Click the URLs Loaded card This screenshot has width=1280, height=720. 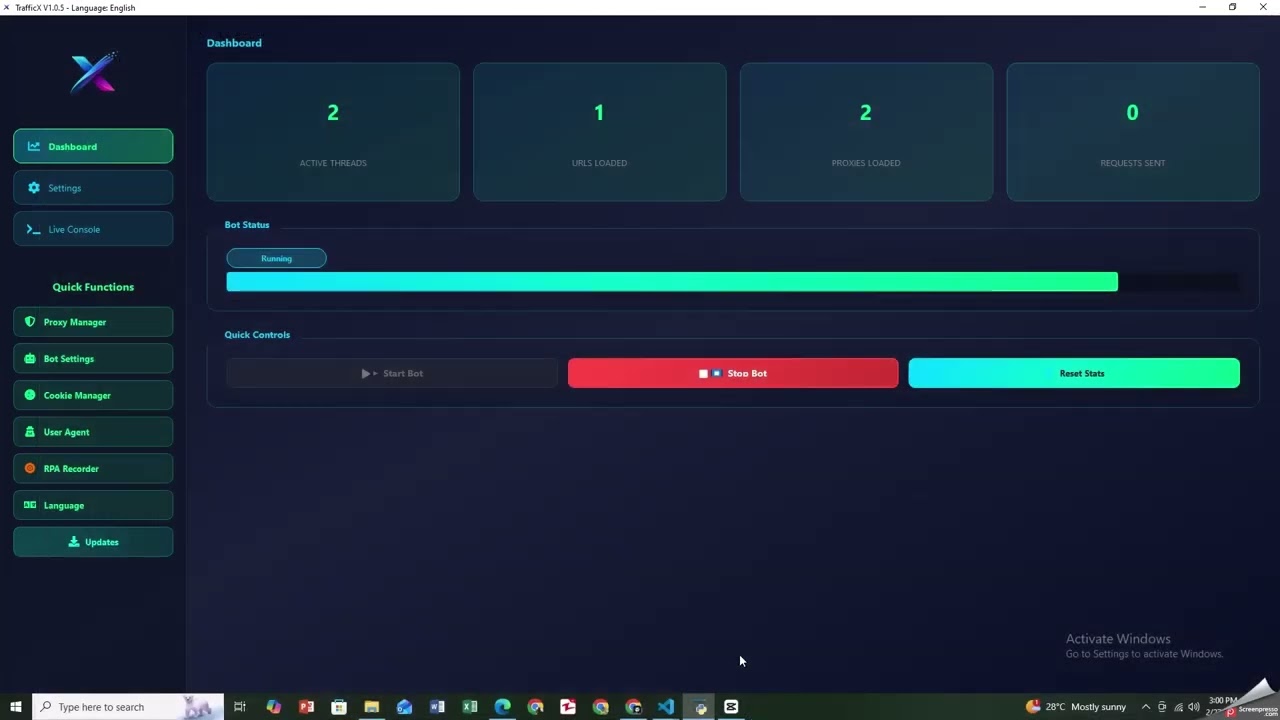(599, 132)
